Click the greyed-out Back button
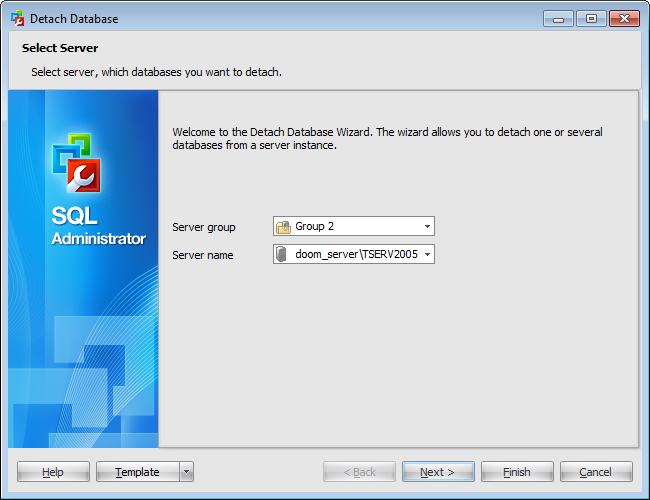The image size is (650, 500). click(x=359, y=472)
